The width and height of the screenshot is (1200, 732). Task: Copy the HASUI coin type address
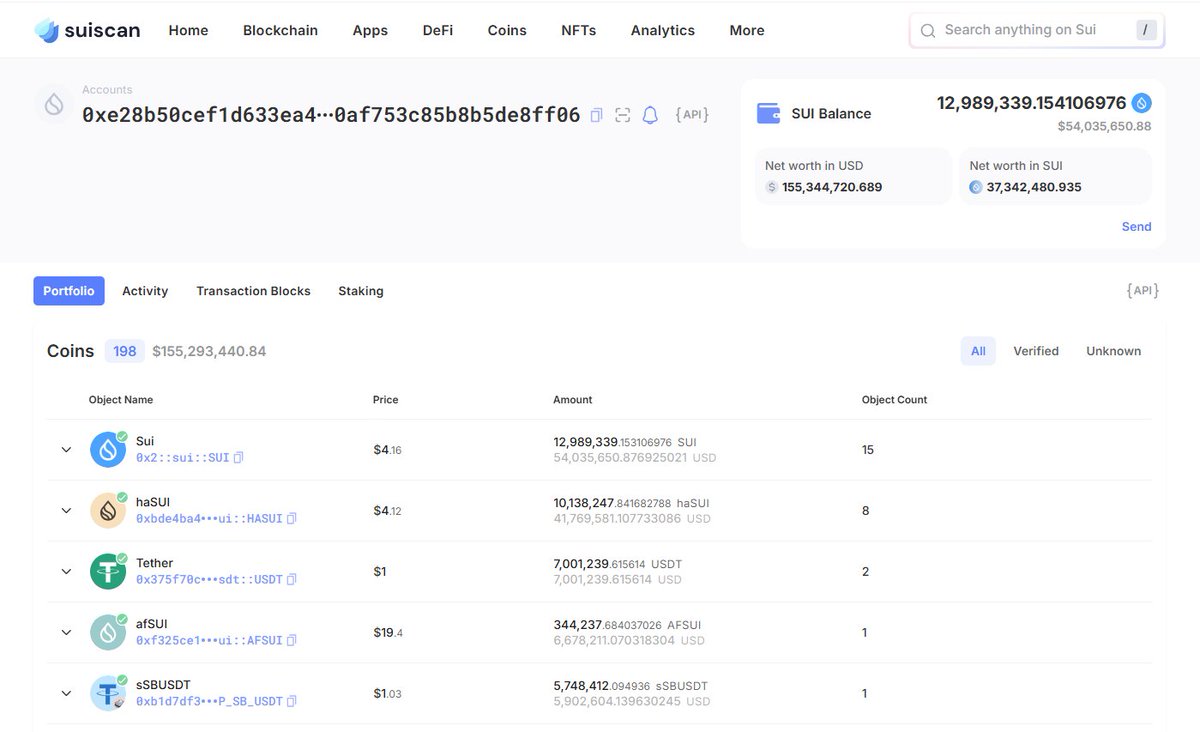point(291,519)
